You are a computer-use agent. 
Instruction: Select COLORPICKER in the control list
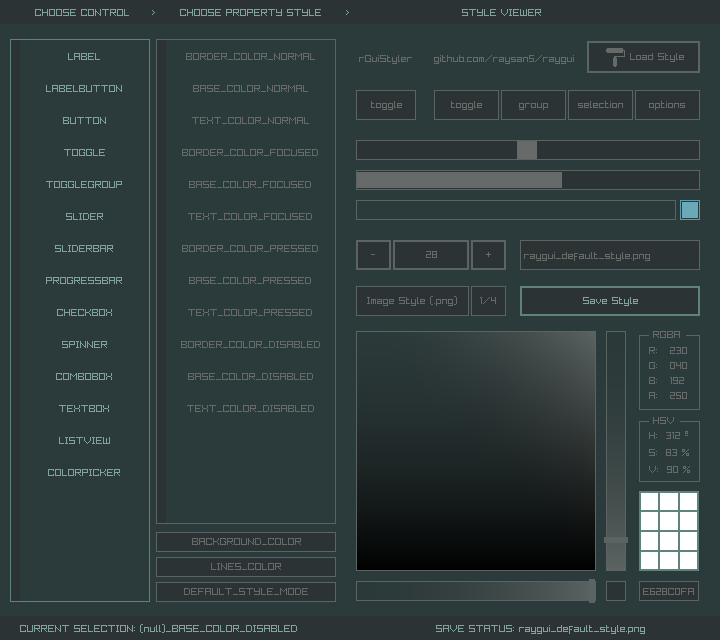click(x=84, y=473)
